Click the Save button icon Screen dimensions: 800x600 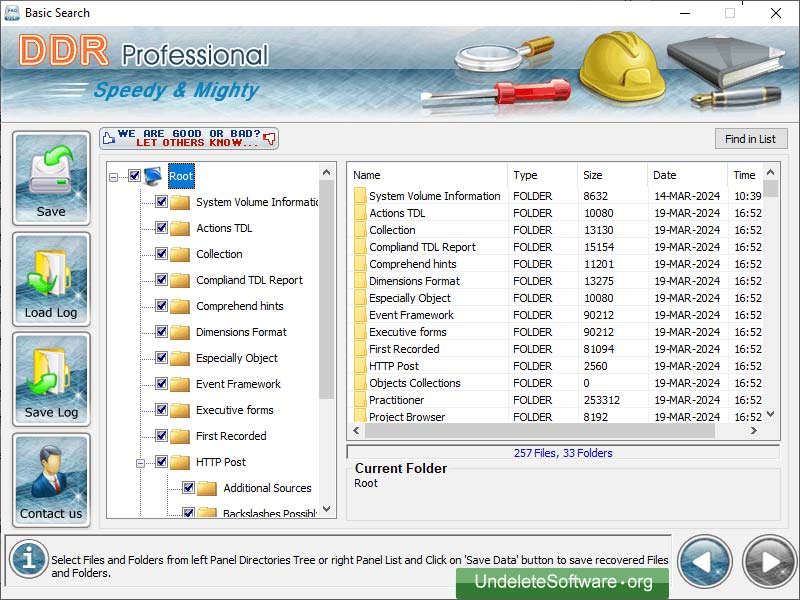pyautogui.click(x=51, y=178)
